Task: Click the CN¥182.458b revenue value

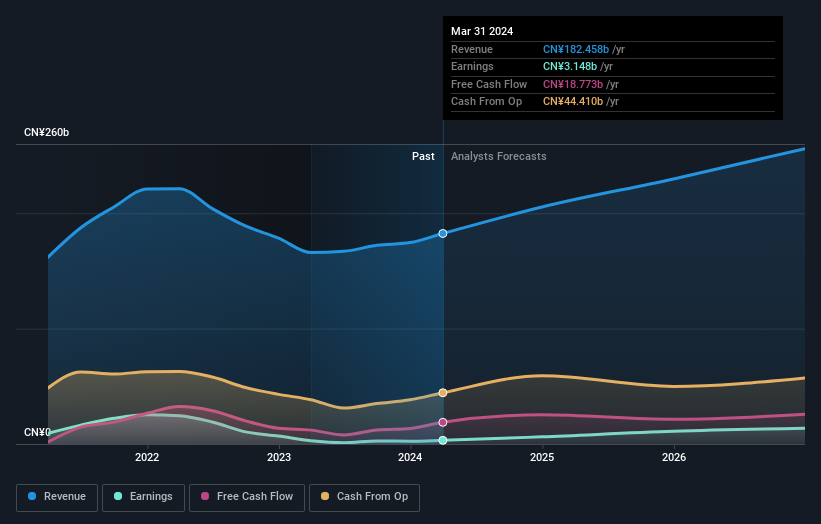Action: pos(576,49)
